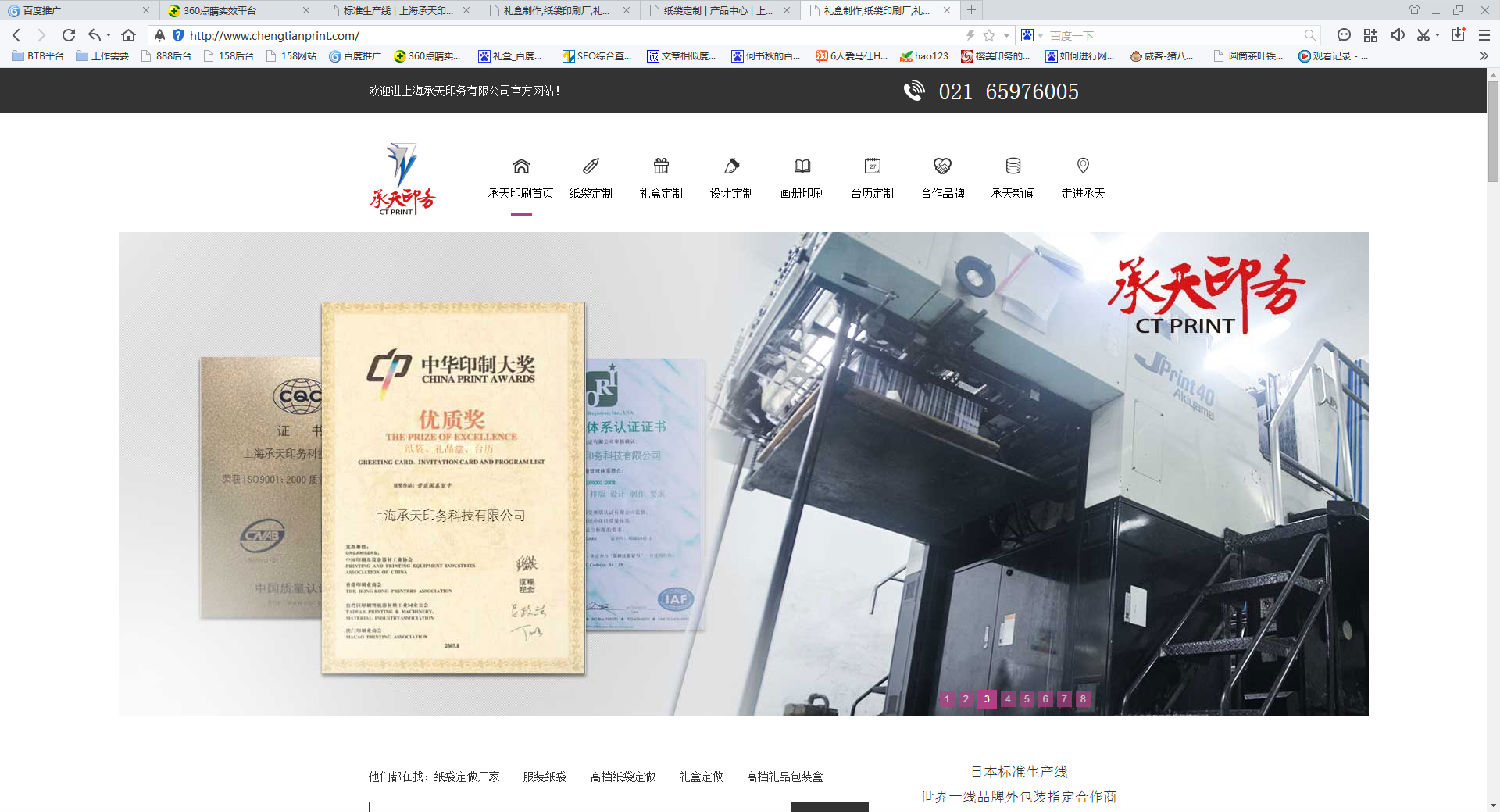Screen dimensions: 1500x812
Task: Click the 服装纸袋 hot search link
Action: (x=545, y=776)
